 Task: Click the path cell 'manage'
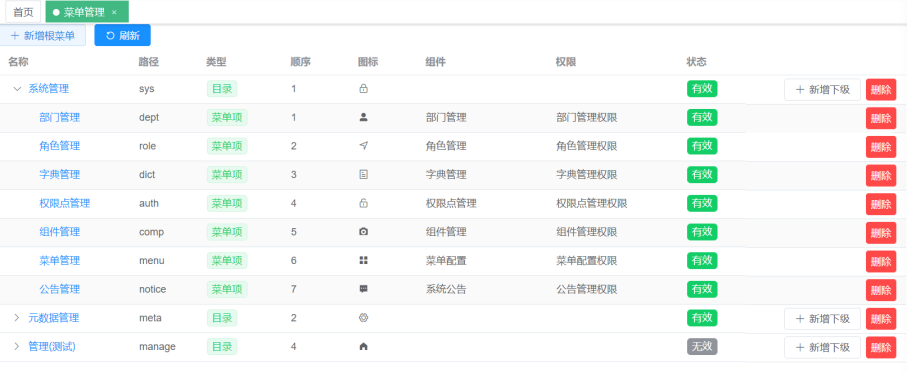coord(157,347)
